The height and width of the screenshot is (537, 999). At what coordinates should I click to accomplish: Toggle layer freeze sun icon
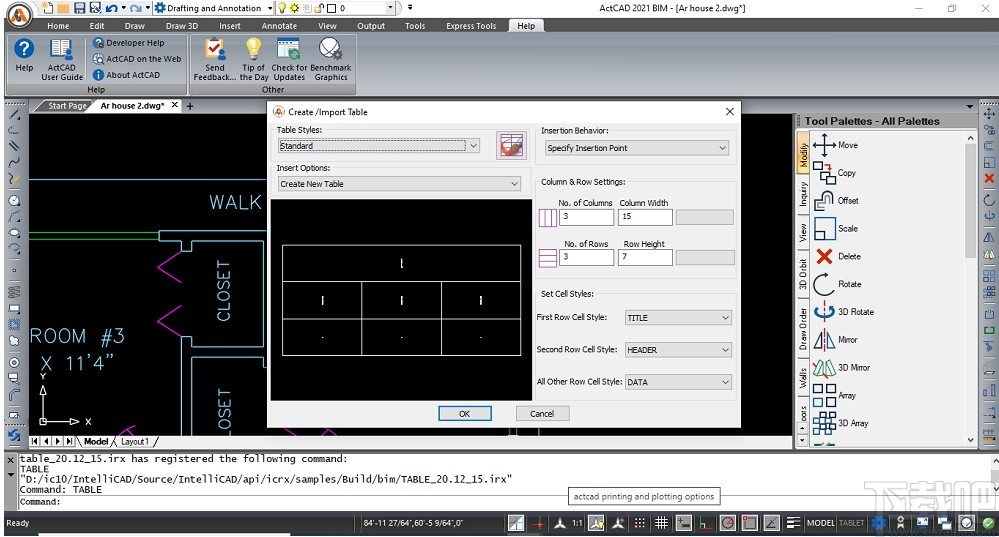[294, 8]
